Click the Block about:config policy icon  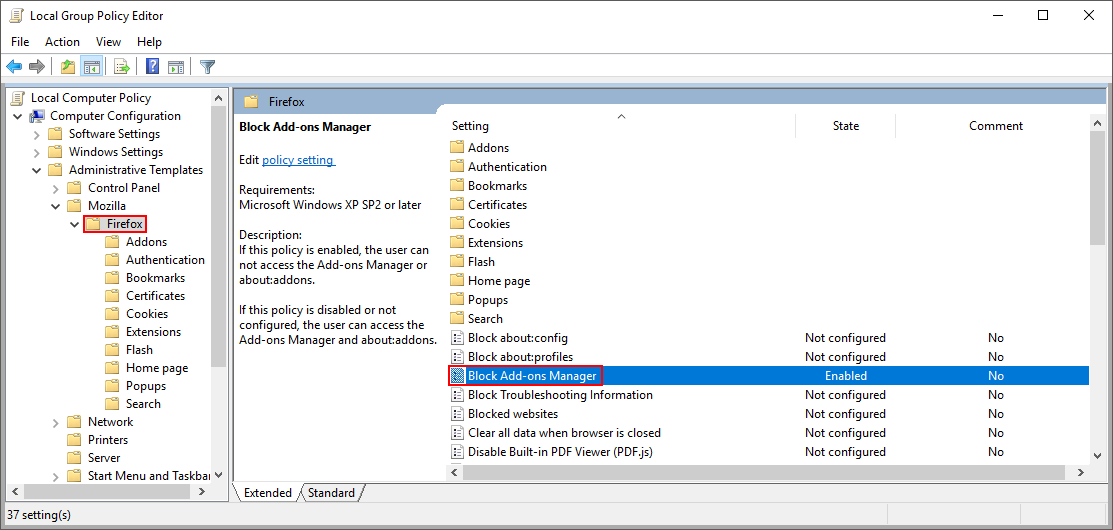click(x=458, y=338)
